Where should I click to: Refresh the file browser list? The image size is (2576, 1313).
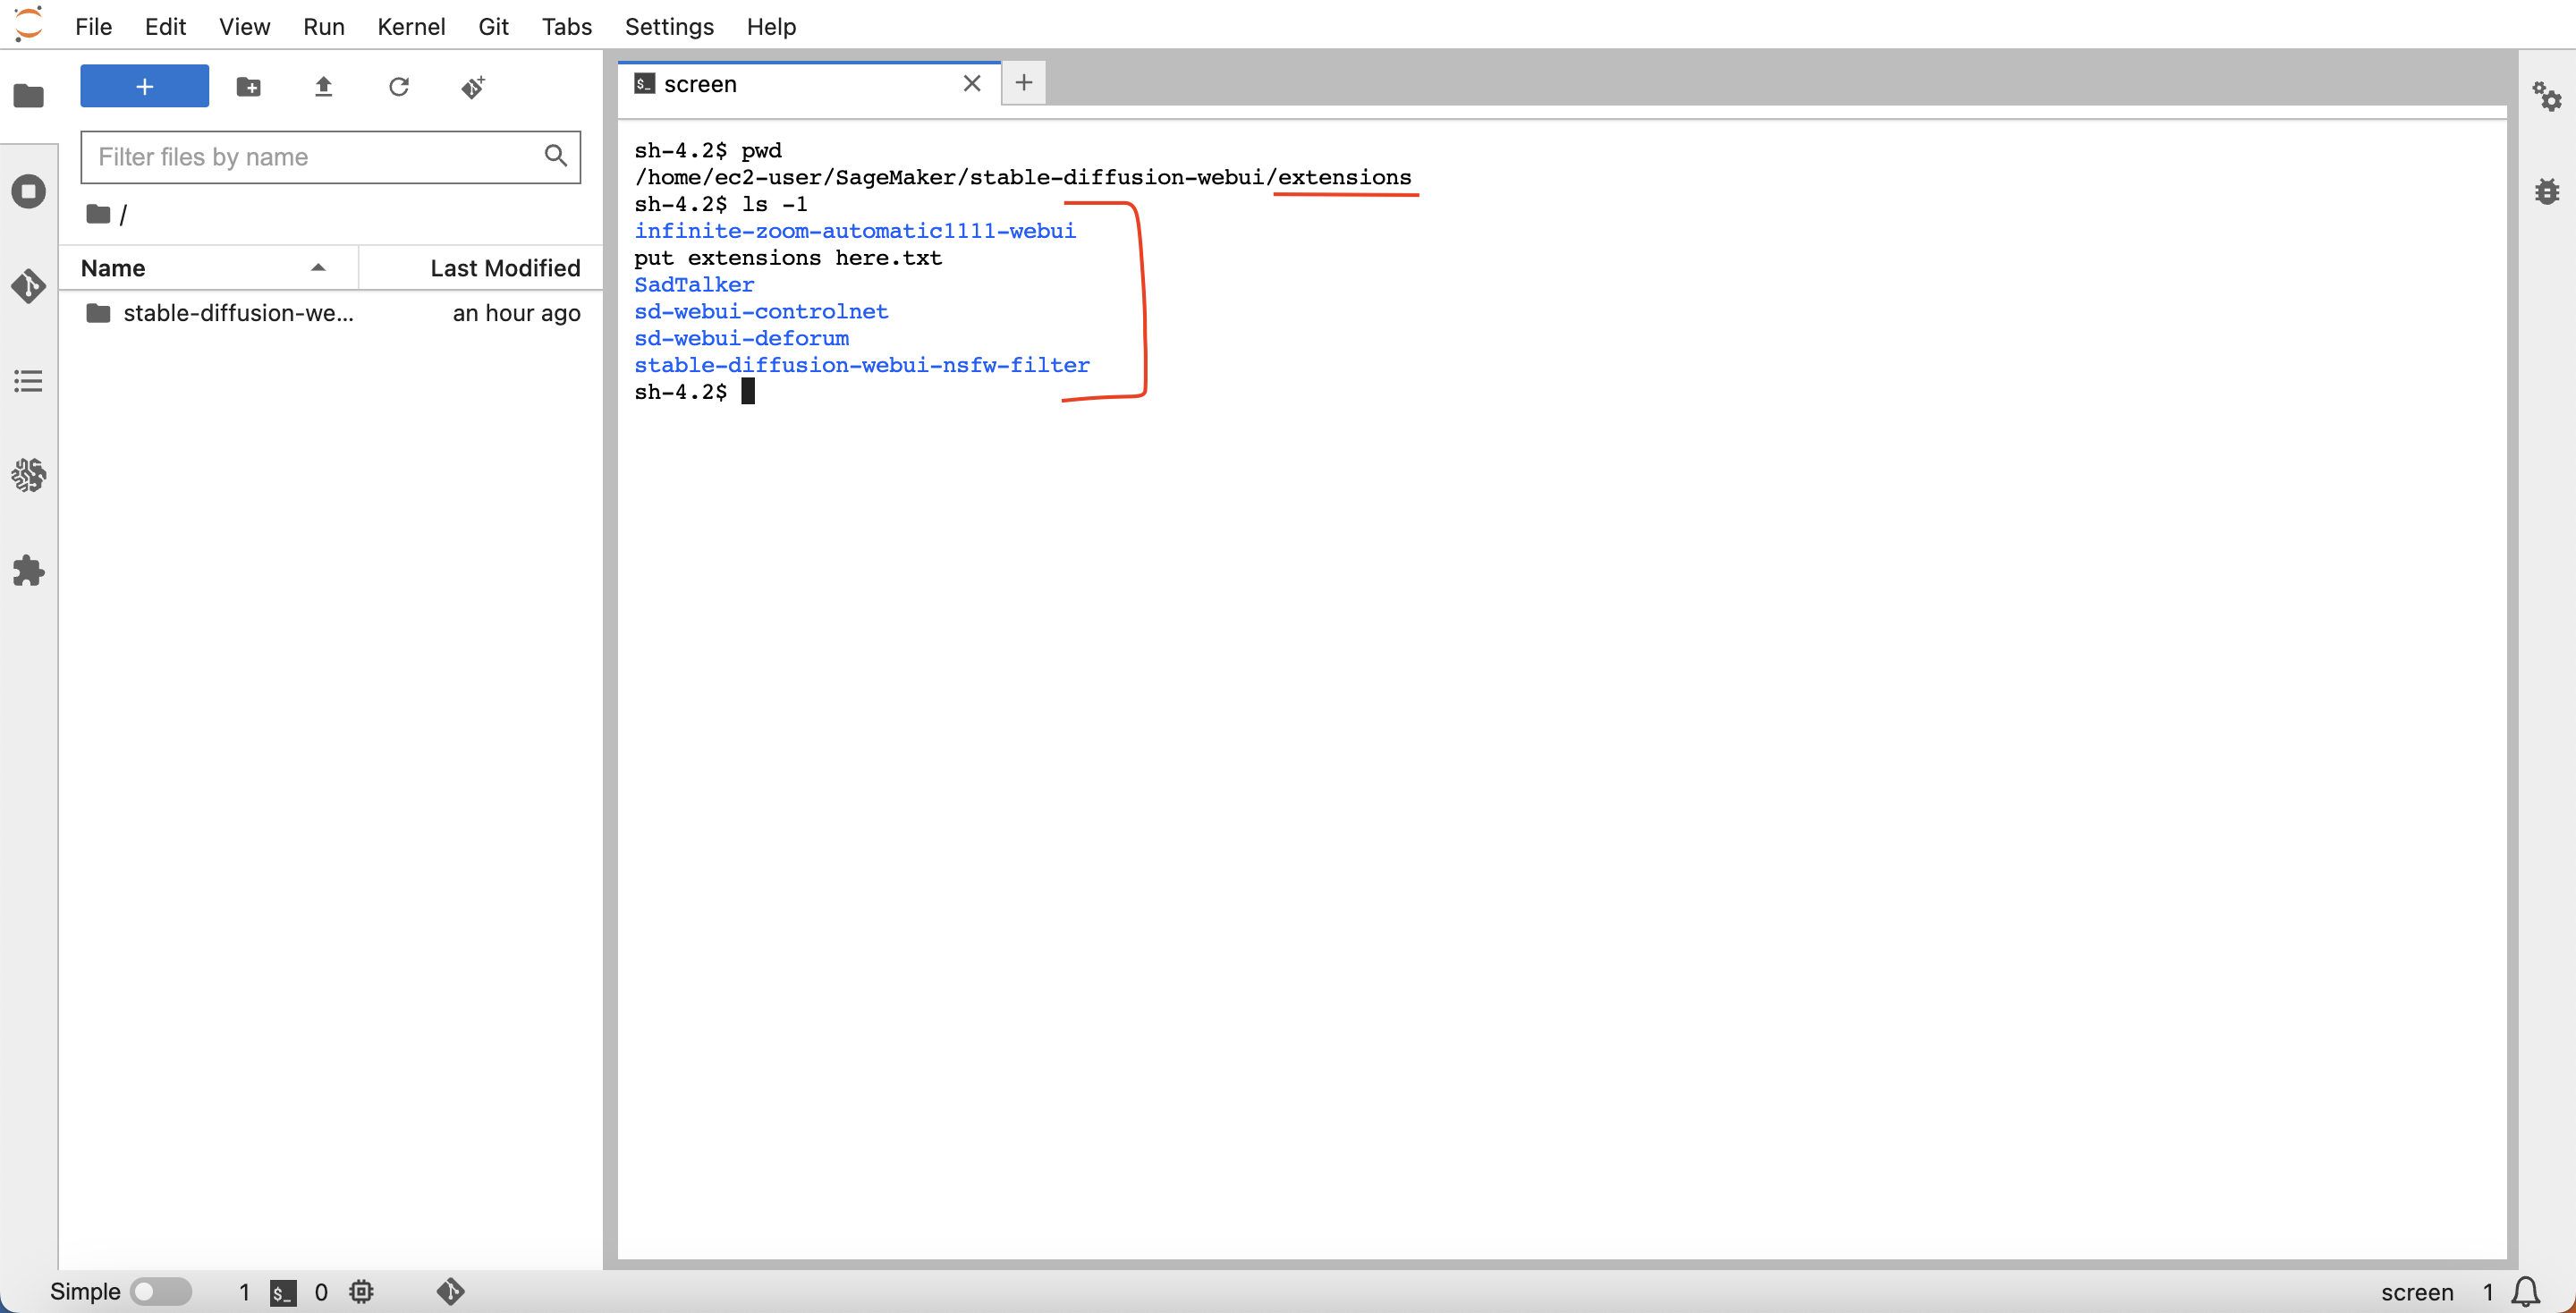tap(398, 87)
